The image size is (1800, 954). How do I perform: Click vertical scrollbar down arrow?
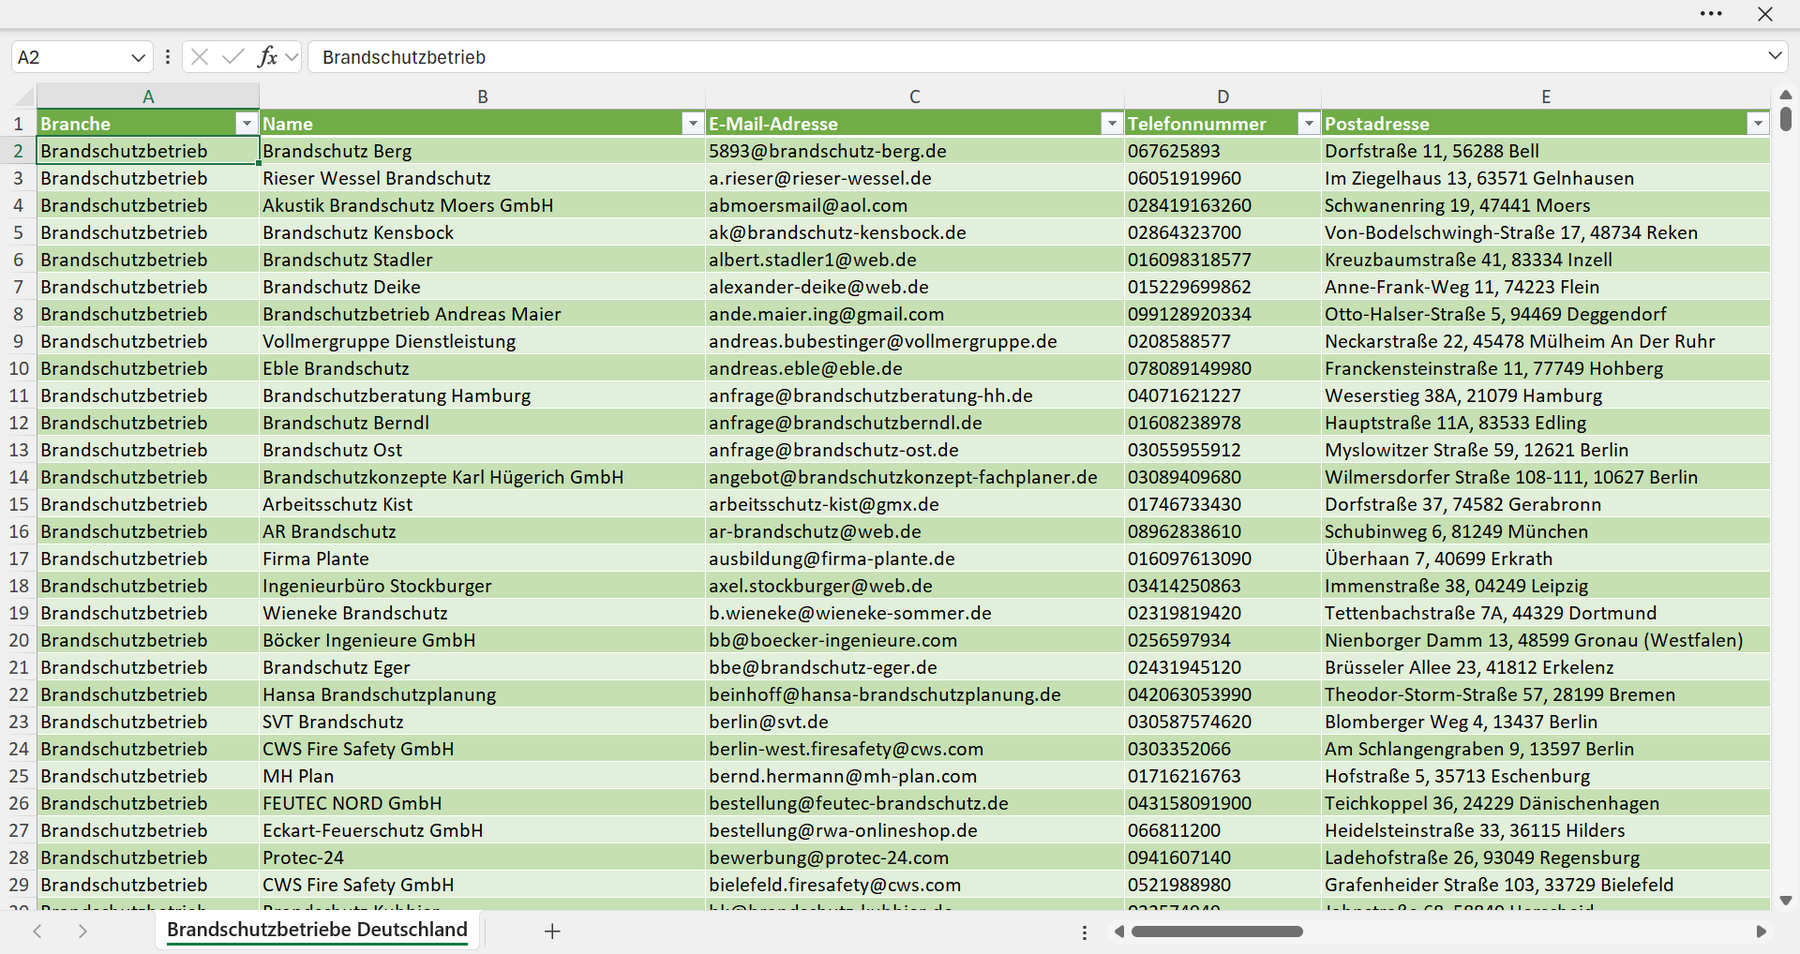[1786, 901]
